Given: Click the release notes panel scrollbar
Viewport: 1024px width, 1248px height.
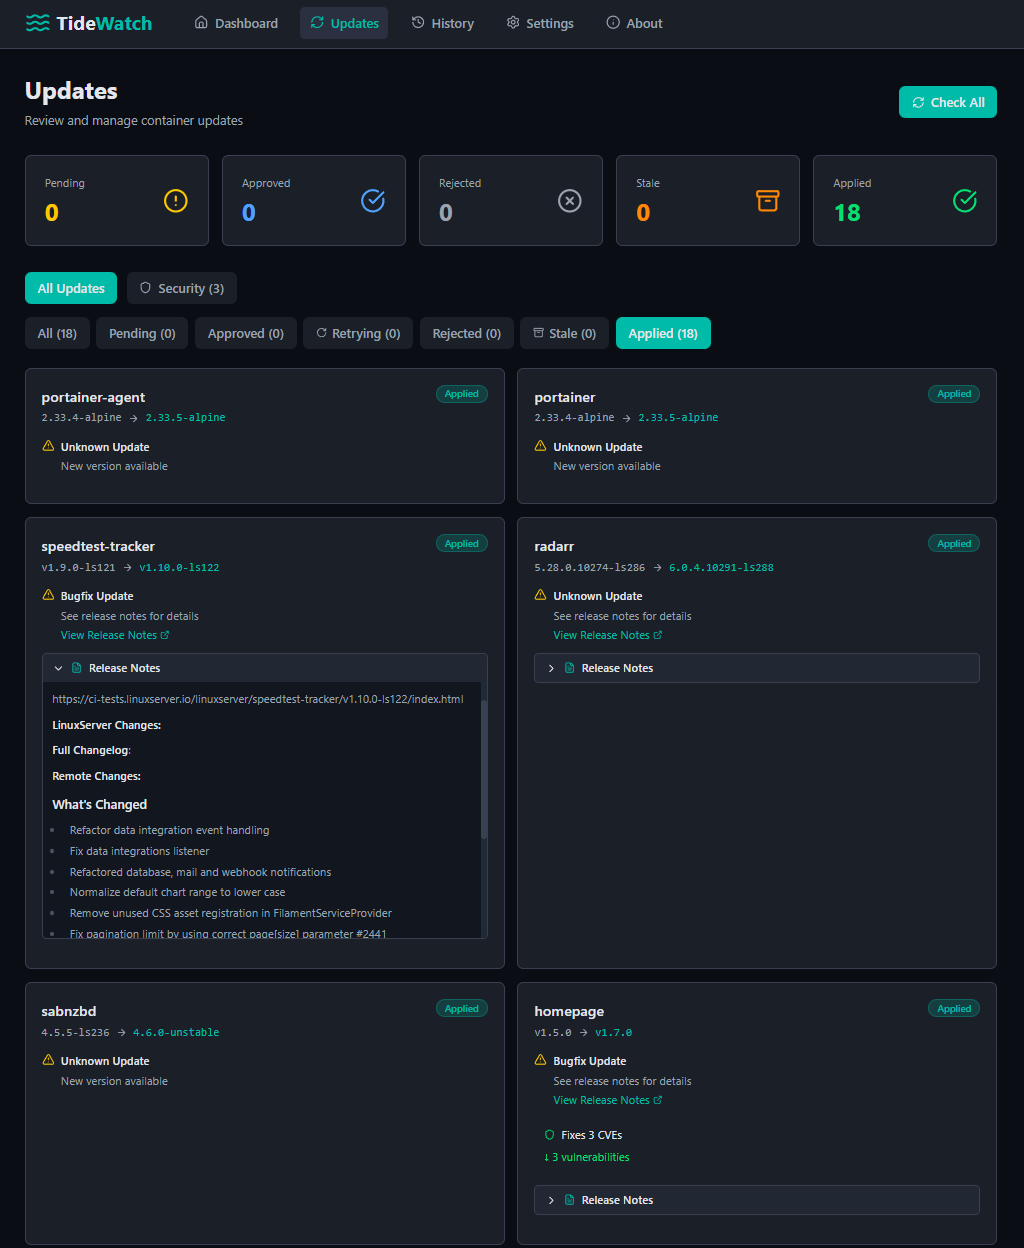Looking at the screenshot, I should coord(484,770).
